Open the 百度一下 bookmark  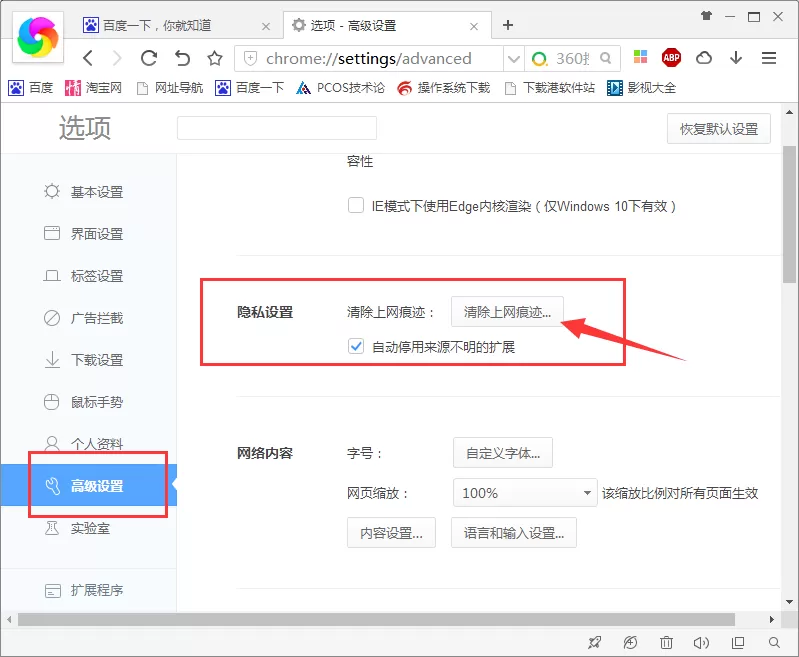pos(249,88)
